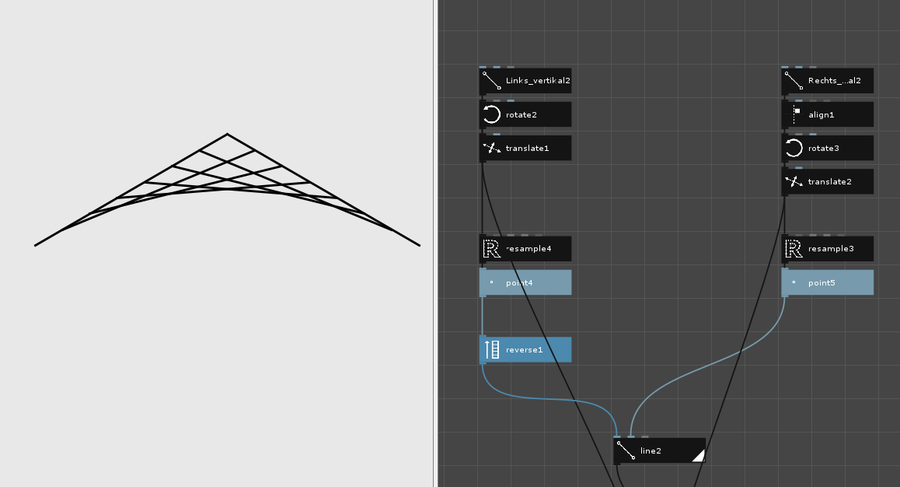Click the rotate icon on rotate3 node
Image resolution: width=900 pixels, height=487 pixels.
(794, 148)
